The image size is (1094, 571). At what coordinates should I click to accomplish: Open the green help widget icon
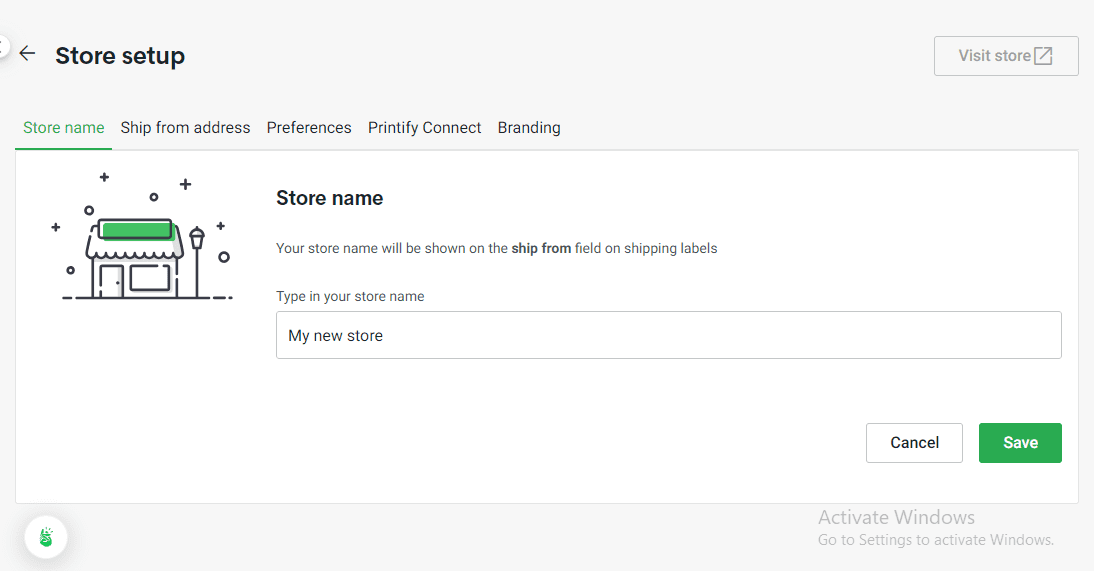coord(46,538)
